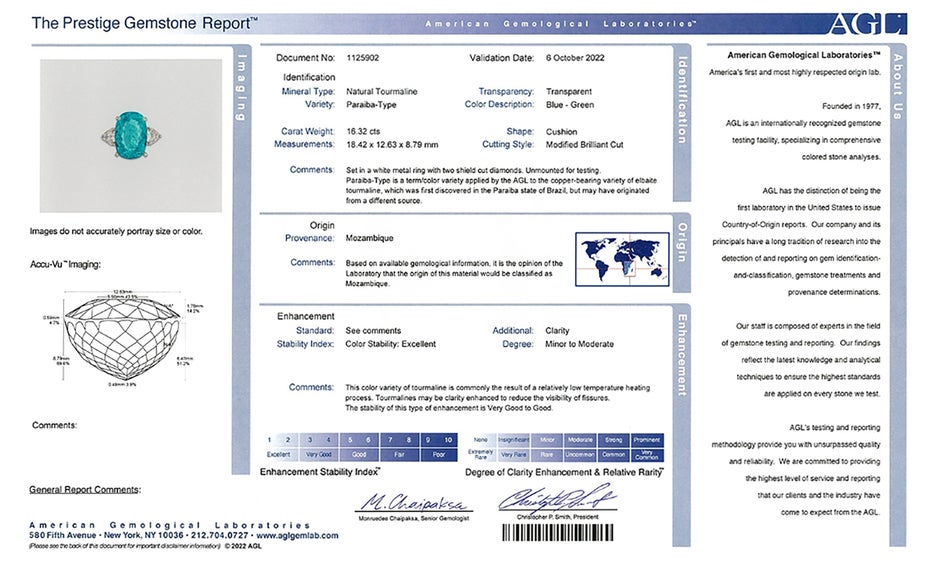Click The Prestige Gemstone Report title

click(145, 22)
